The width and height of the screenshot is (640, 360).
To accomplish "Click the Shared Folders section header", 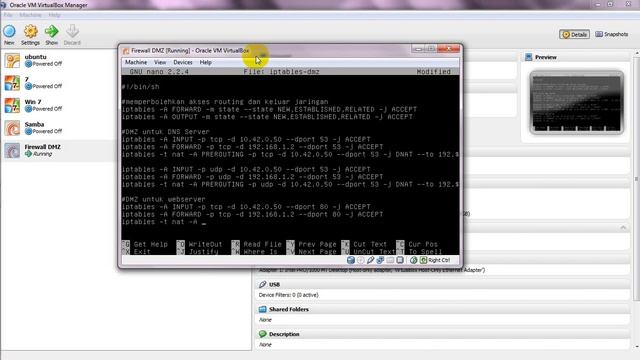I will point(443,309).
